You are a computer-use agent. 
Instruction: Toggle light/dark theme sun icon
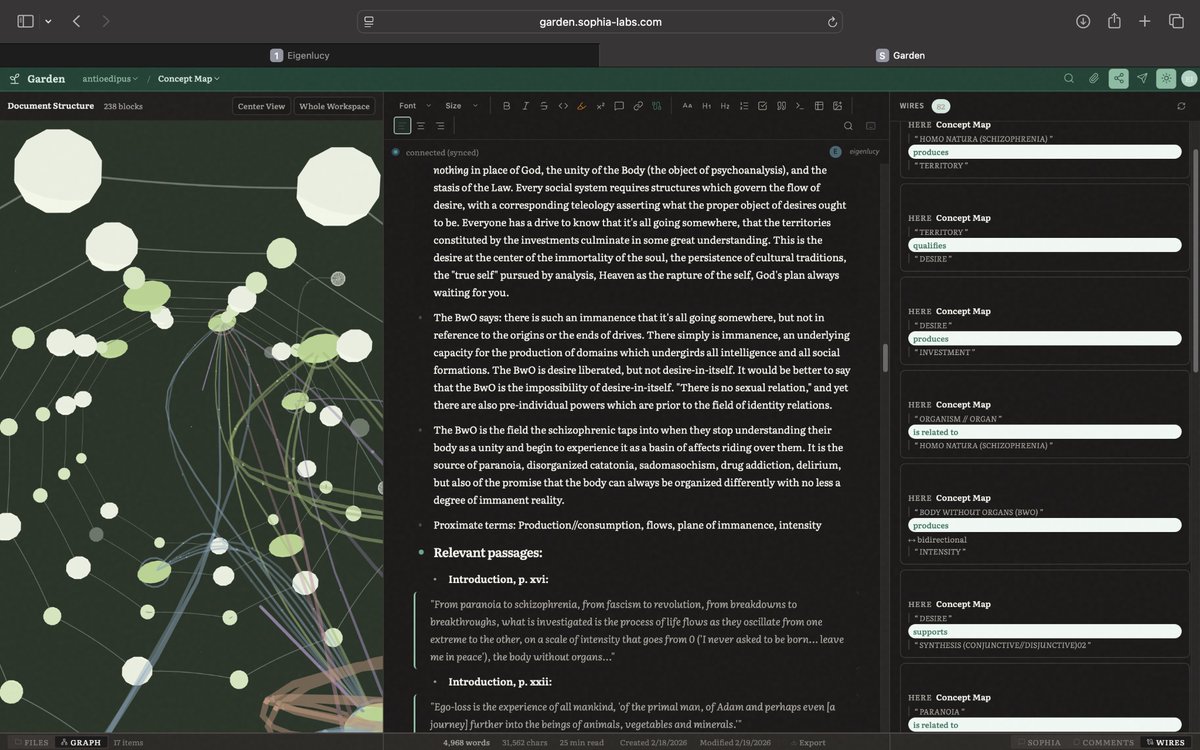1166,78
